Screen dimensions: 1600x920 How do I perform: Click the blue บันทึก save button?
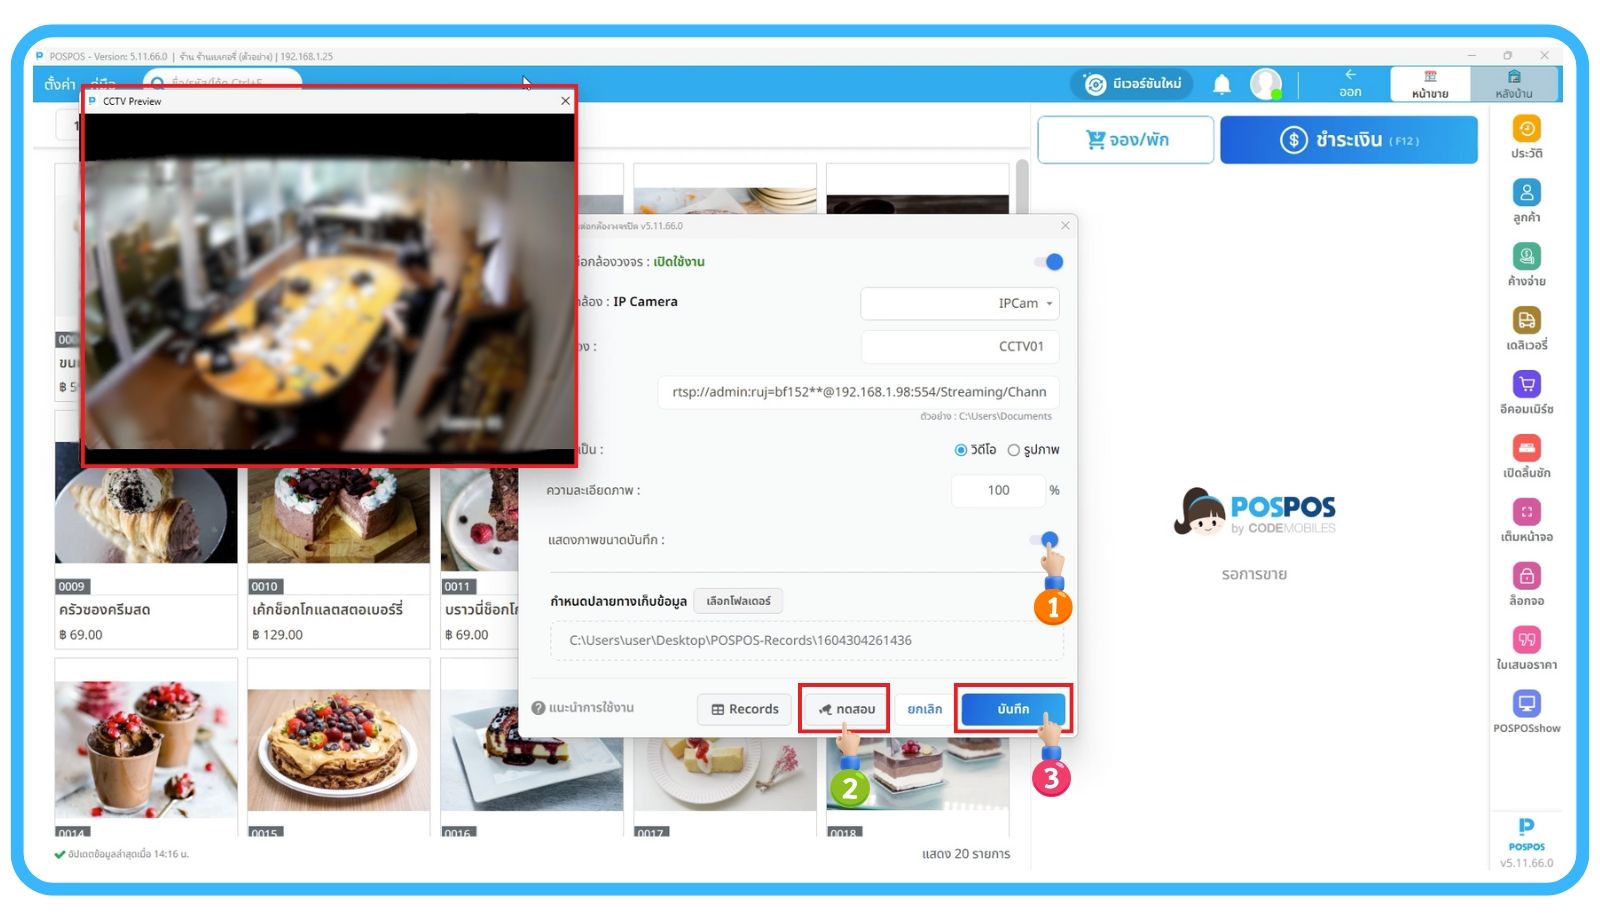[1013, 709]
